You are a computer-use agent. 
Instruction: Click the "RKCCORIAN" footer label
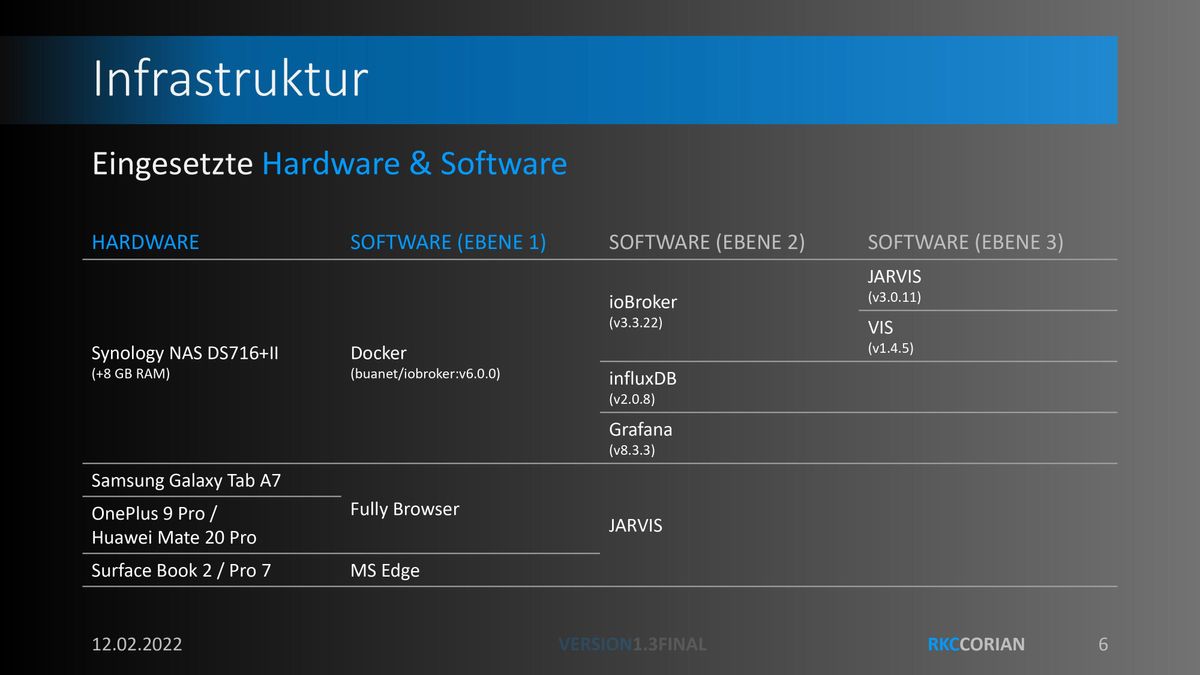tap(976, 645)
